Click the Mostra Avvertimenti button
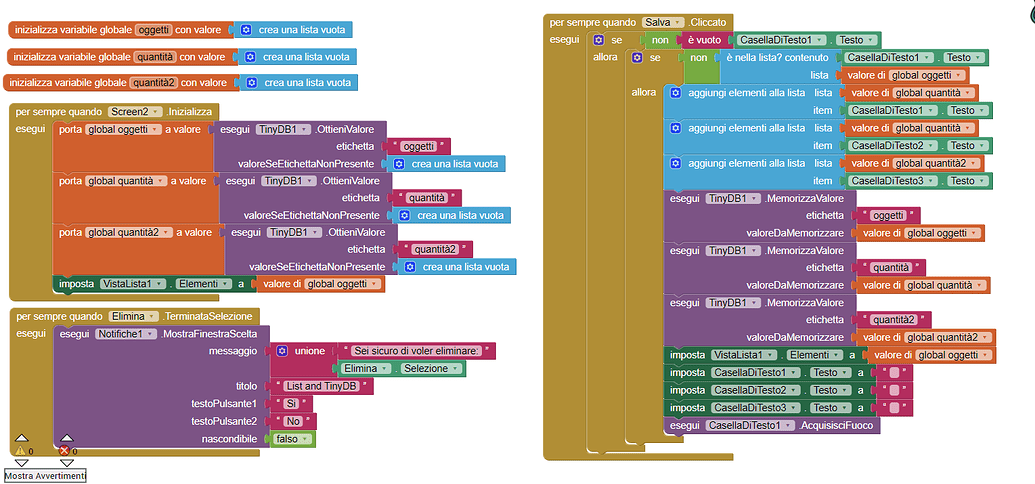1035x484 pixels. click(x=45, y=476)
